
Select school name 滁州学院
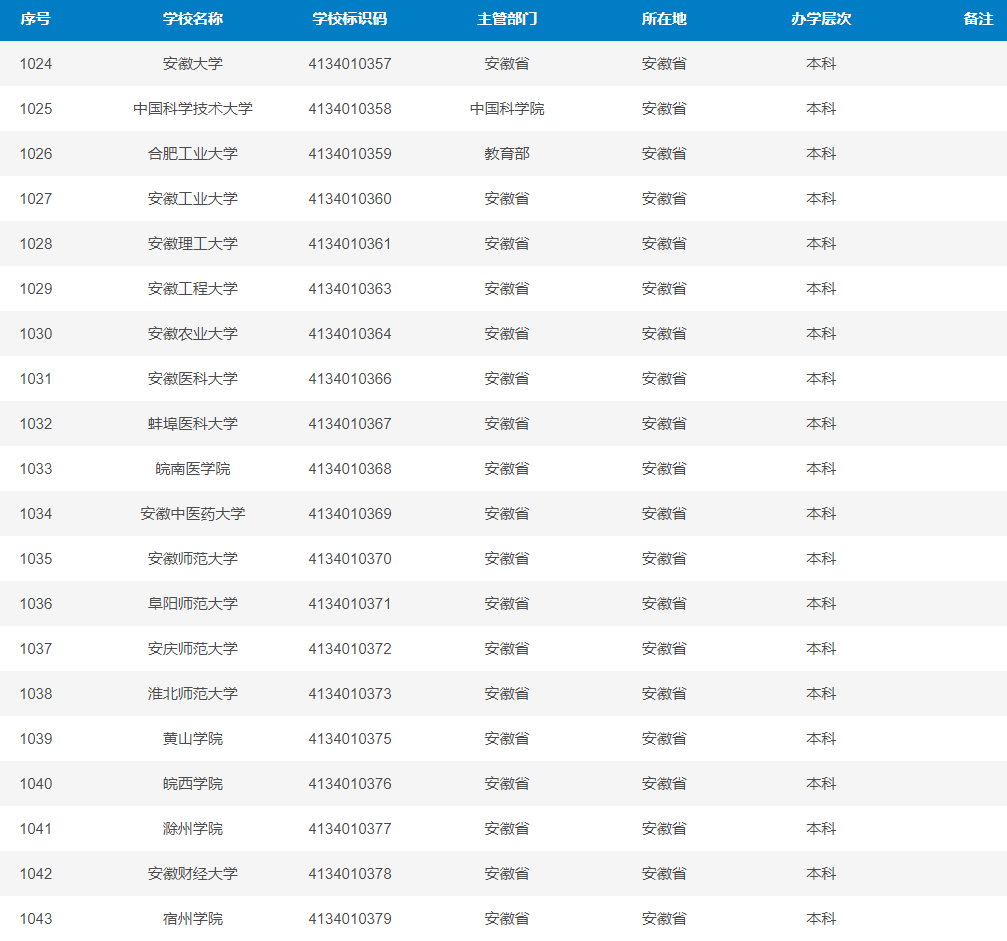(193, 829)
